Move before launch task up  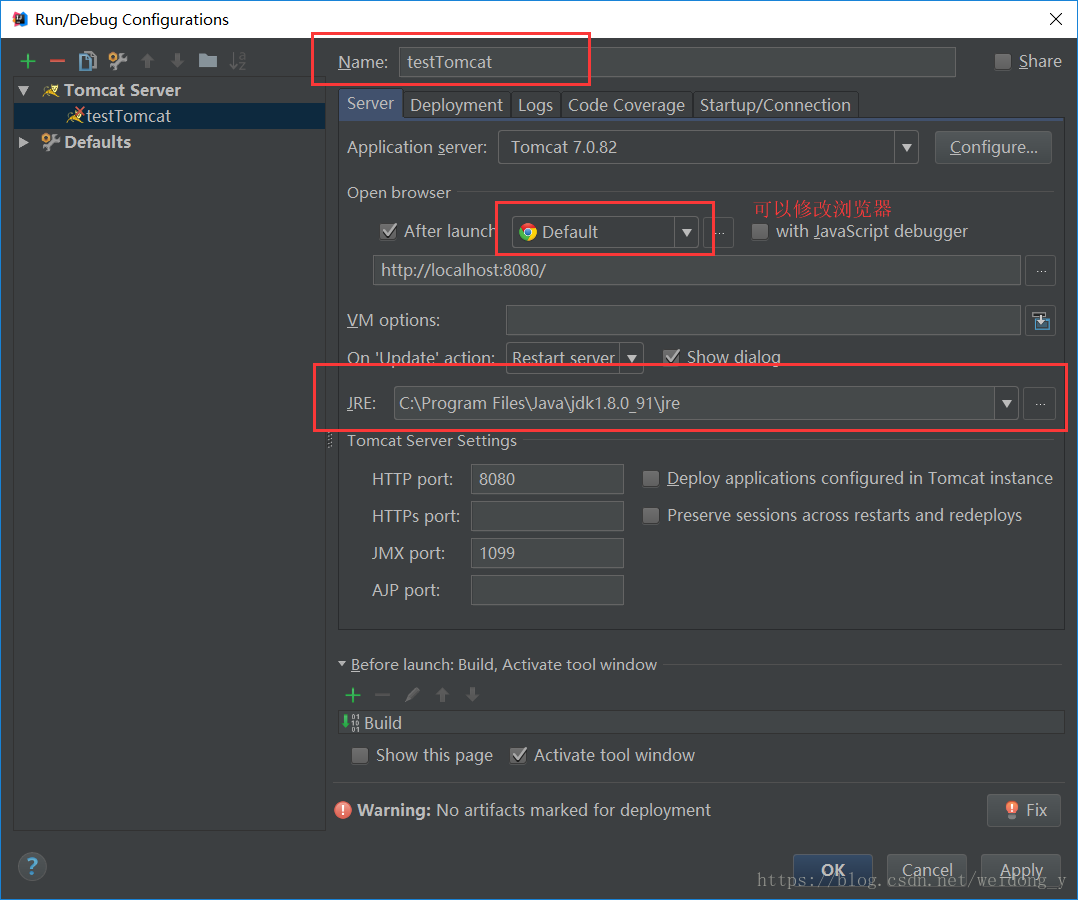[x=443, y=695]
